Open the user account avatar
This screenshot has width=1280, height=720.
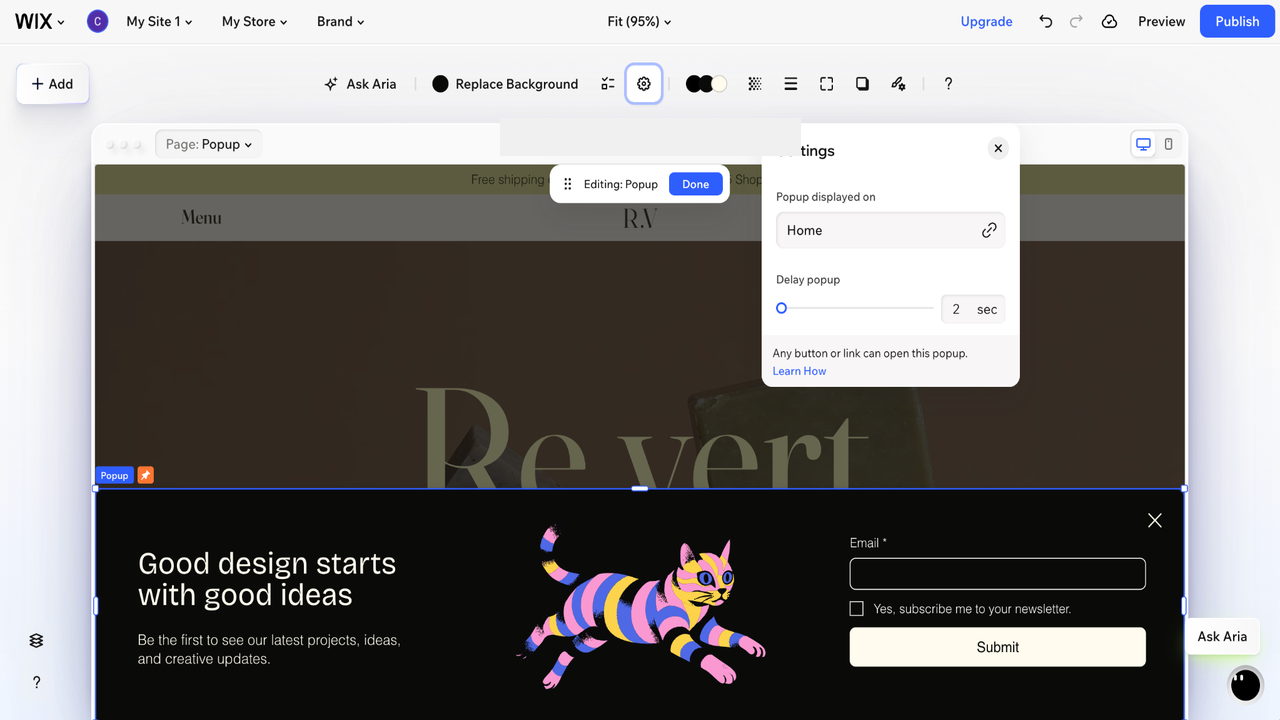97,21
